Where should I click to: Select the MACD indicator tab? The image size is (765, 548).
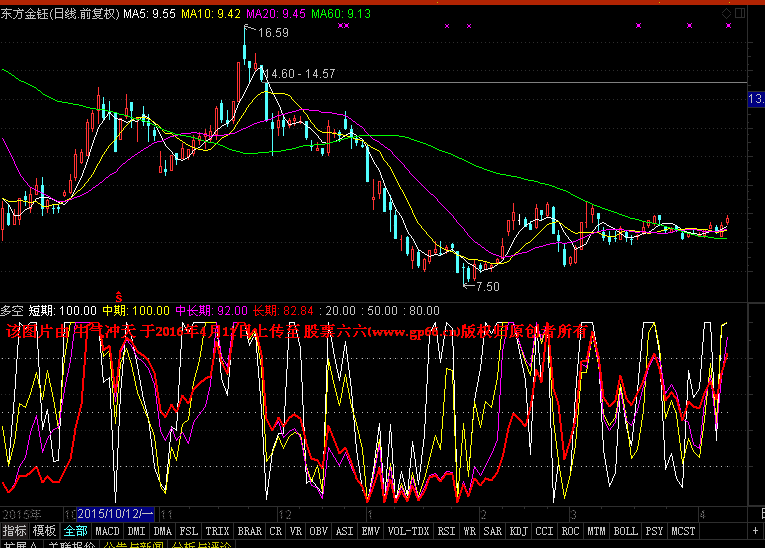(x=108, y=530)
